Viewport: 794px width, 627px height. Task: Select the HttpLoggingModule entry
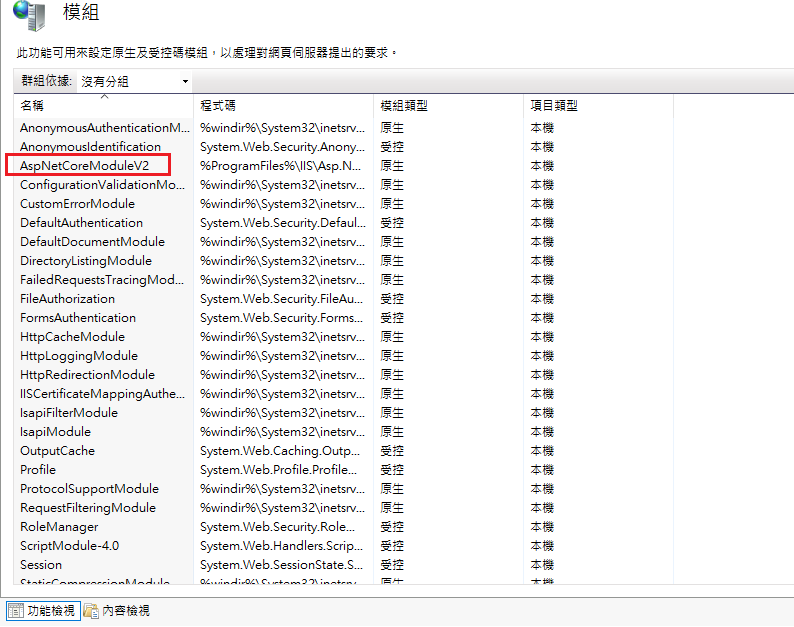click(79, 356)
